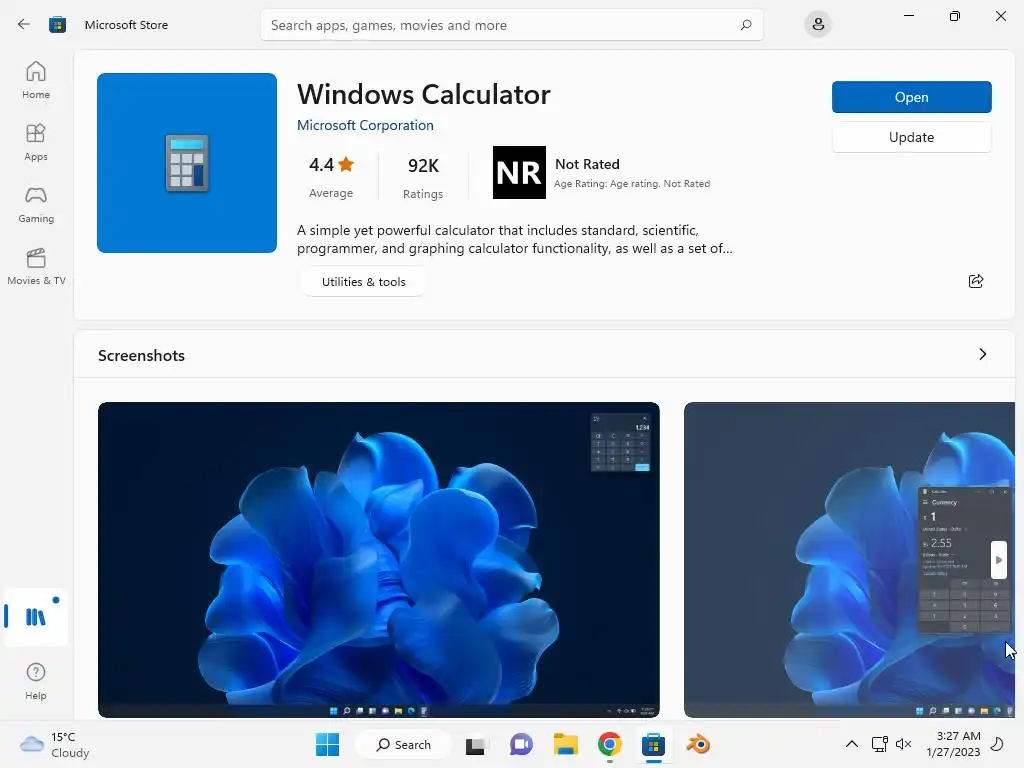Go back using the back arrow
This screenshot has height=768, width=1024.
tap(24, 25)
